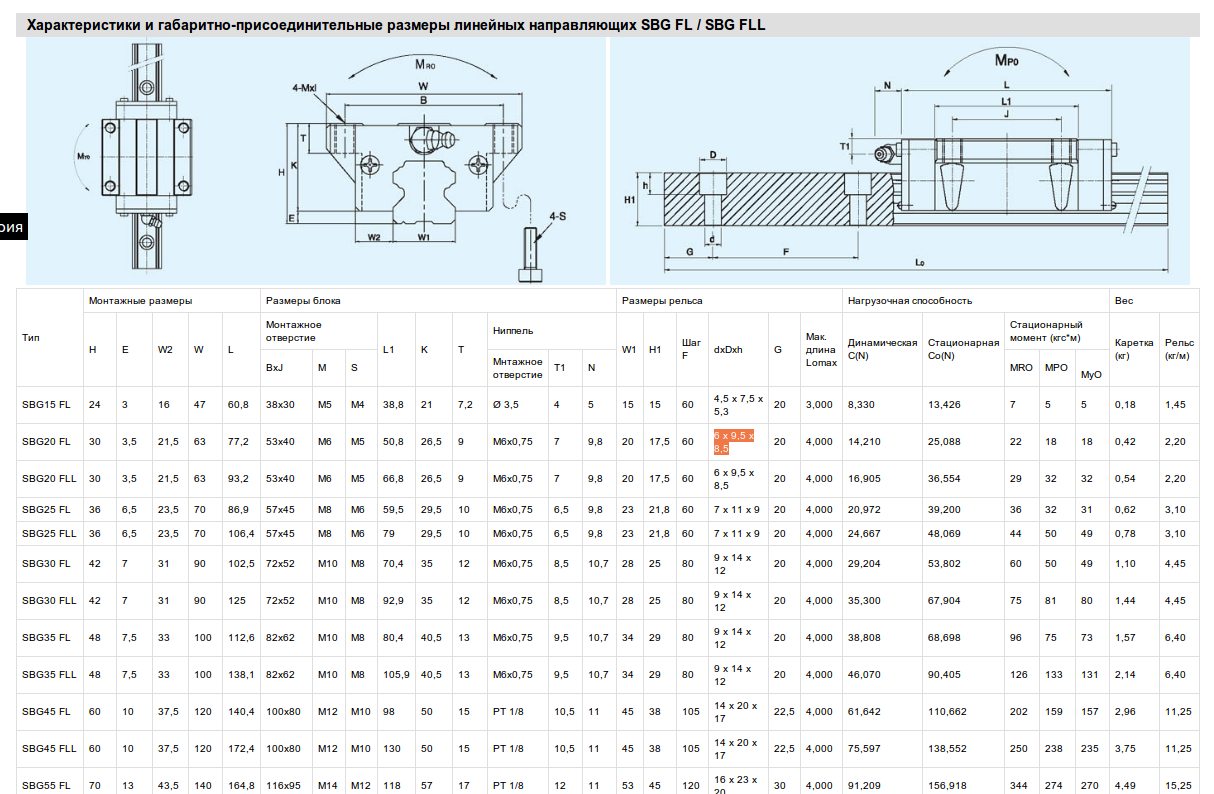Image resolution: width=1214 pixels, height=794 pixels.
Task: Select the highlighted '6 x 9,5 x 8,5' cell in SBG20 FL row
Action: click(x=734, y=442)
